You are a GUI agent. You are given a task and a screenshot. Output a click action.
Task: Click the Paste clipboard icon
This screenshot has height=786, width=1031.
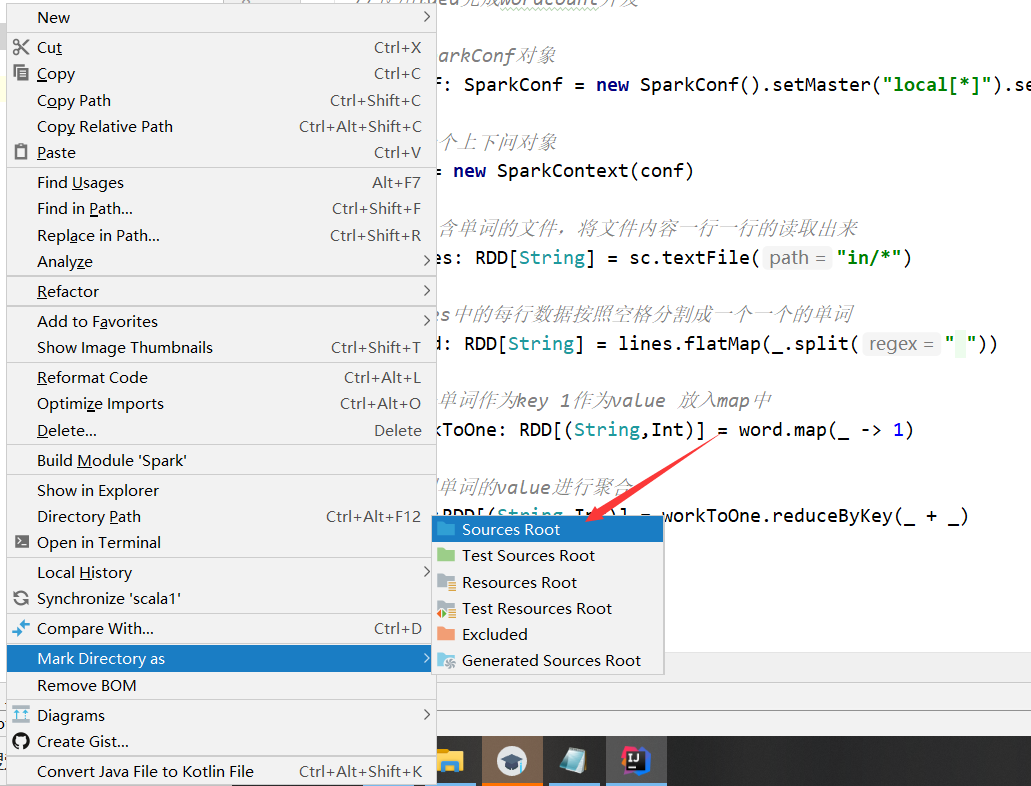(x=21, y=152)
